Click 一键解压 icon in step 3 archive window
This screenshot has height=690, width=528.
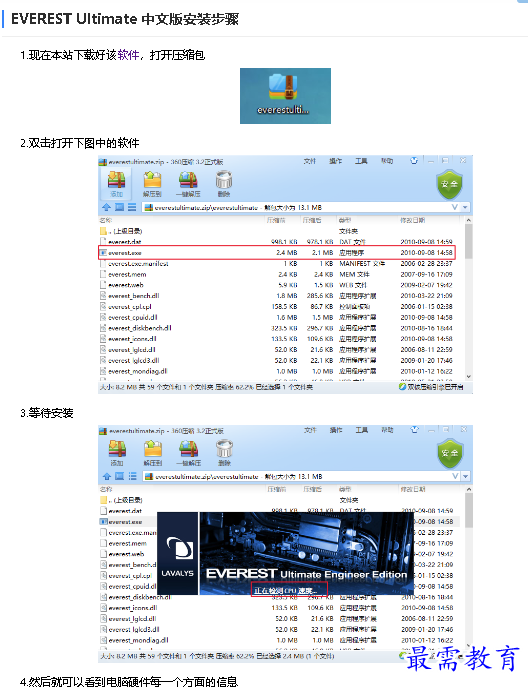(188, 453)
